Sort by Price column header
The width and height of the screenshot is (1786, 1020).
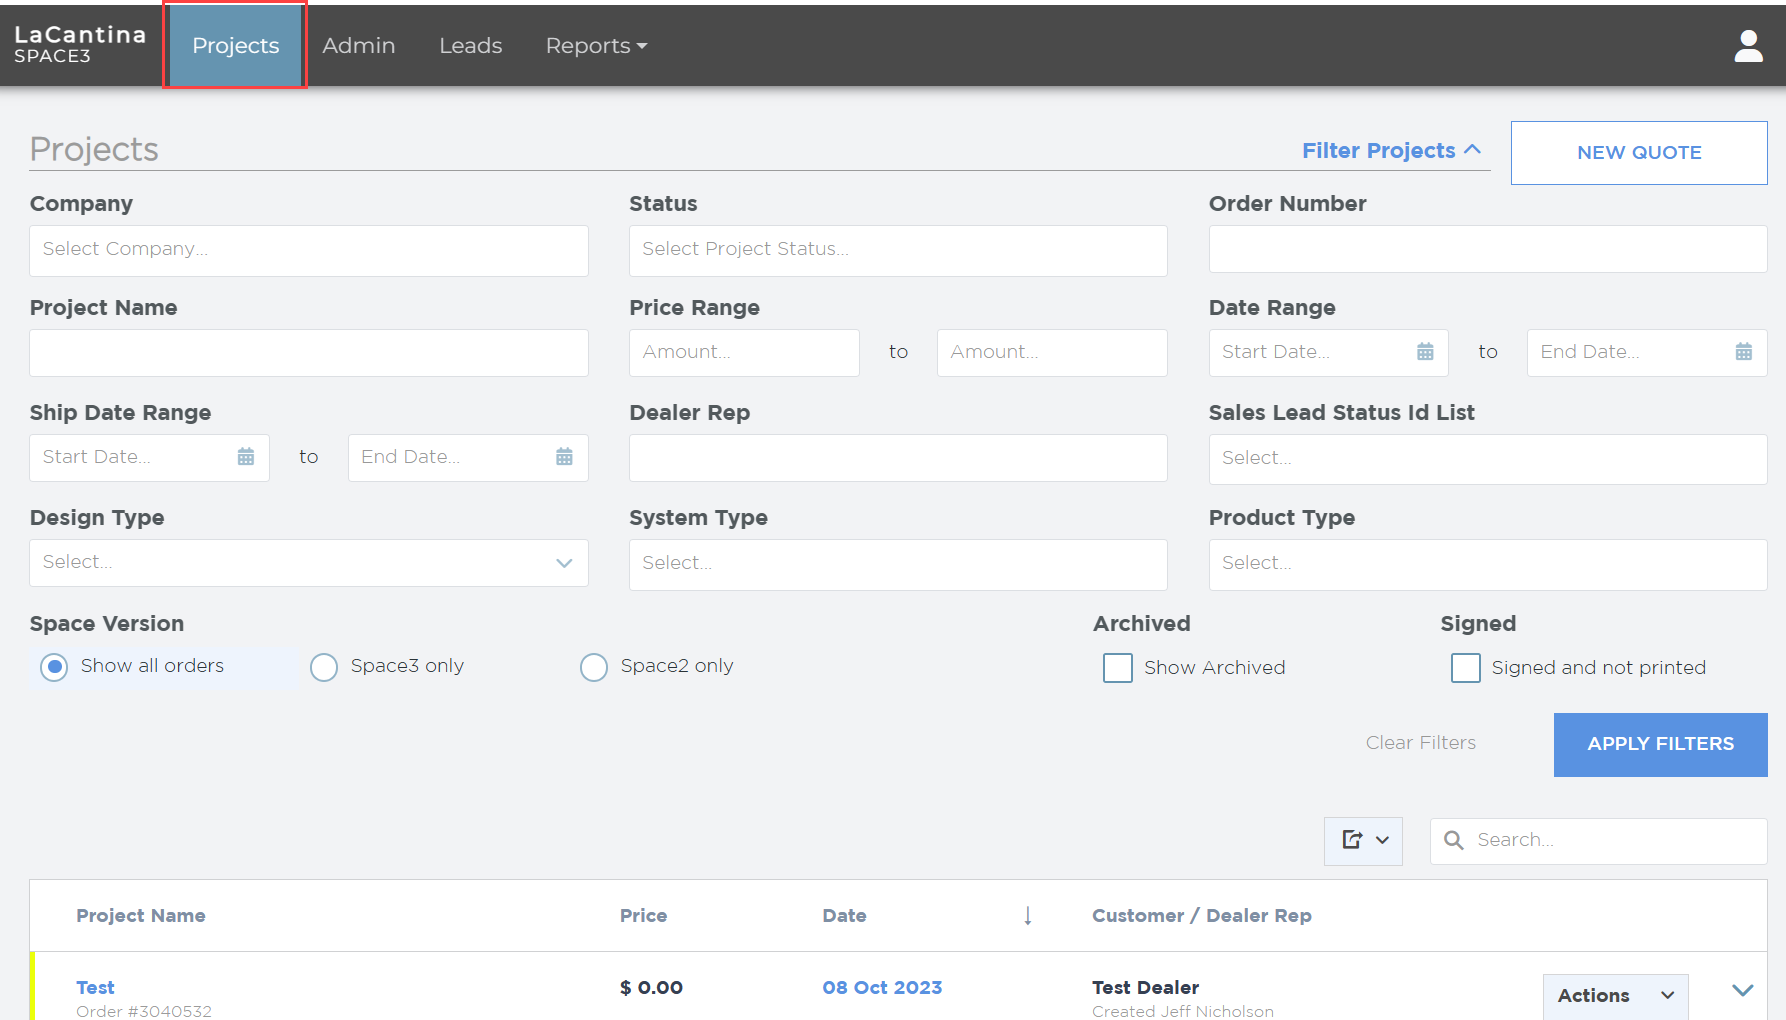pyautogui.click(x=643, y=916)
